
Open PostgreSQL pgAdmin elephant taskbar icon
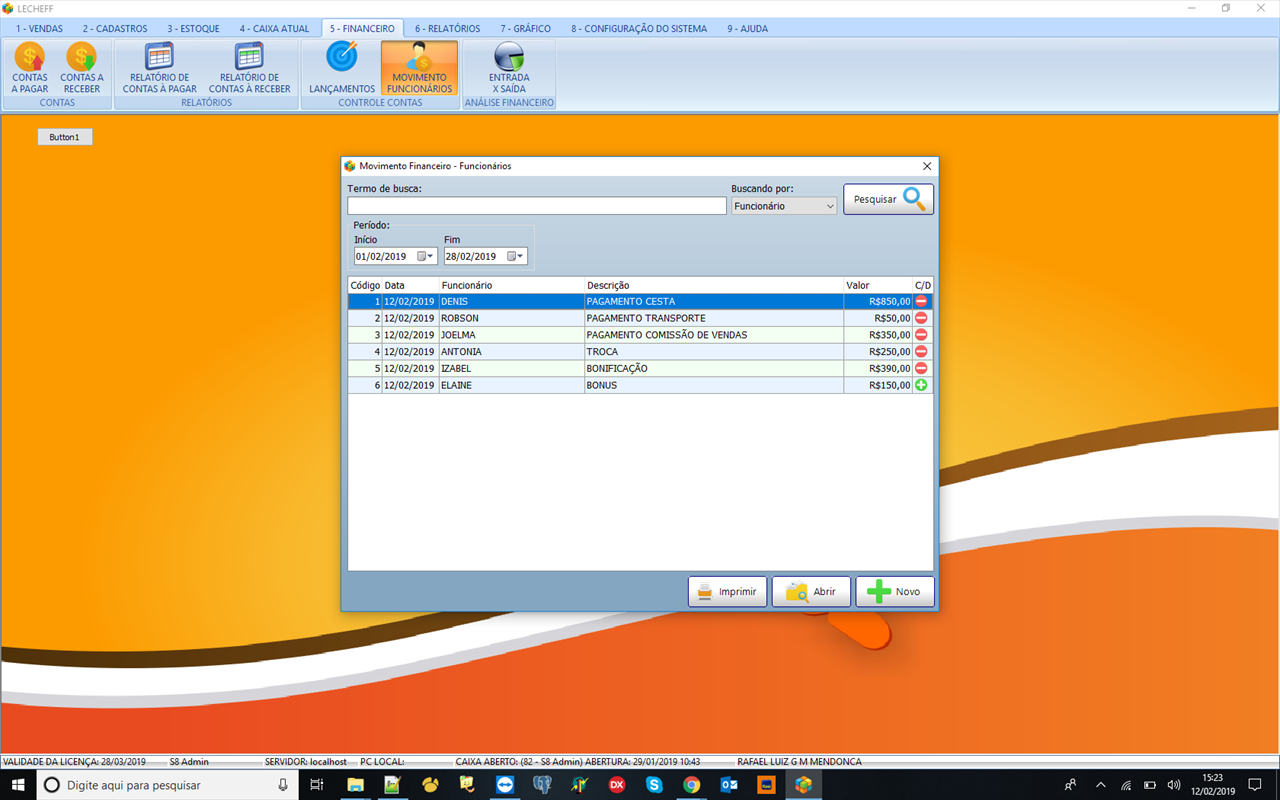[542, 785]
